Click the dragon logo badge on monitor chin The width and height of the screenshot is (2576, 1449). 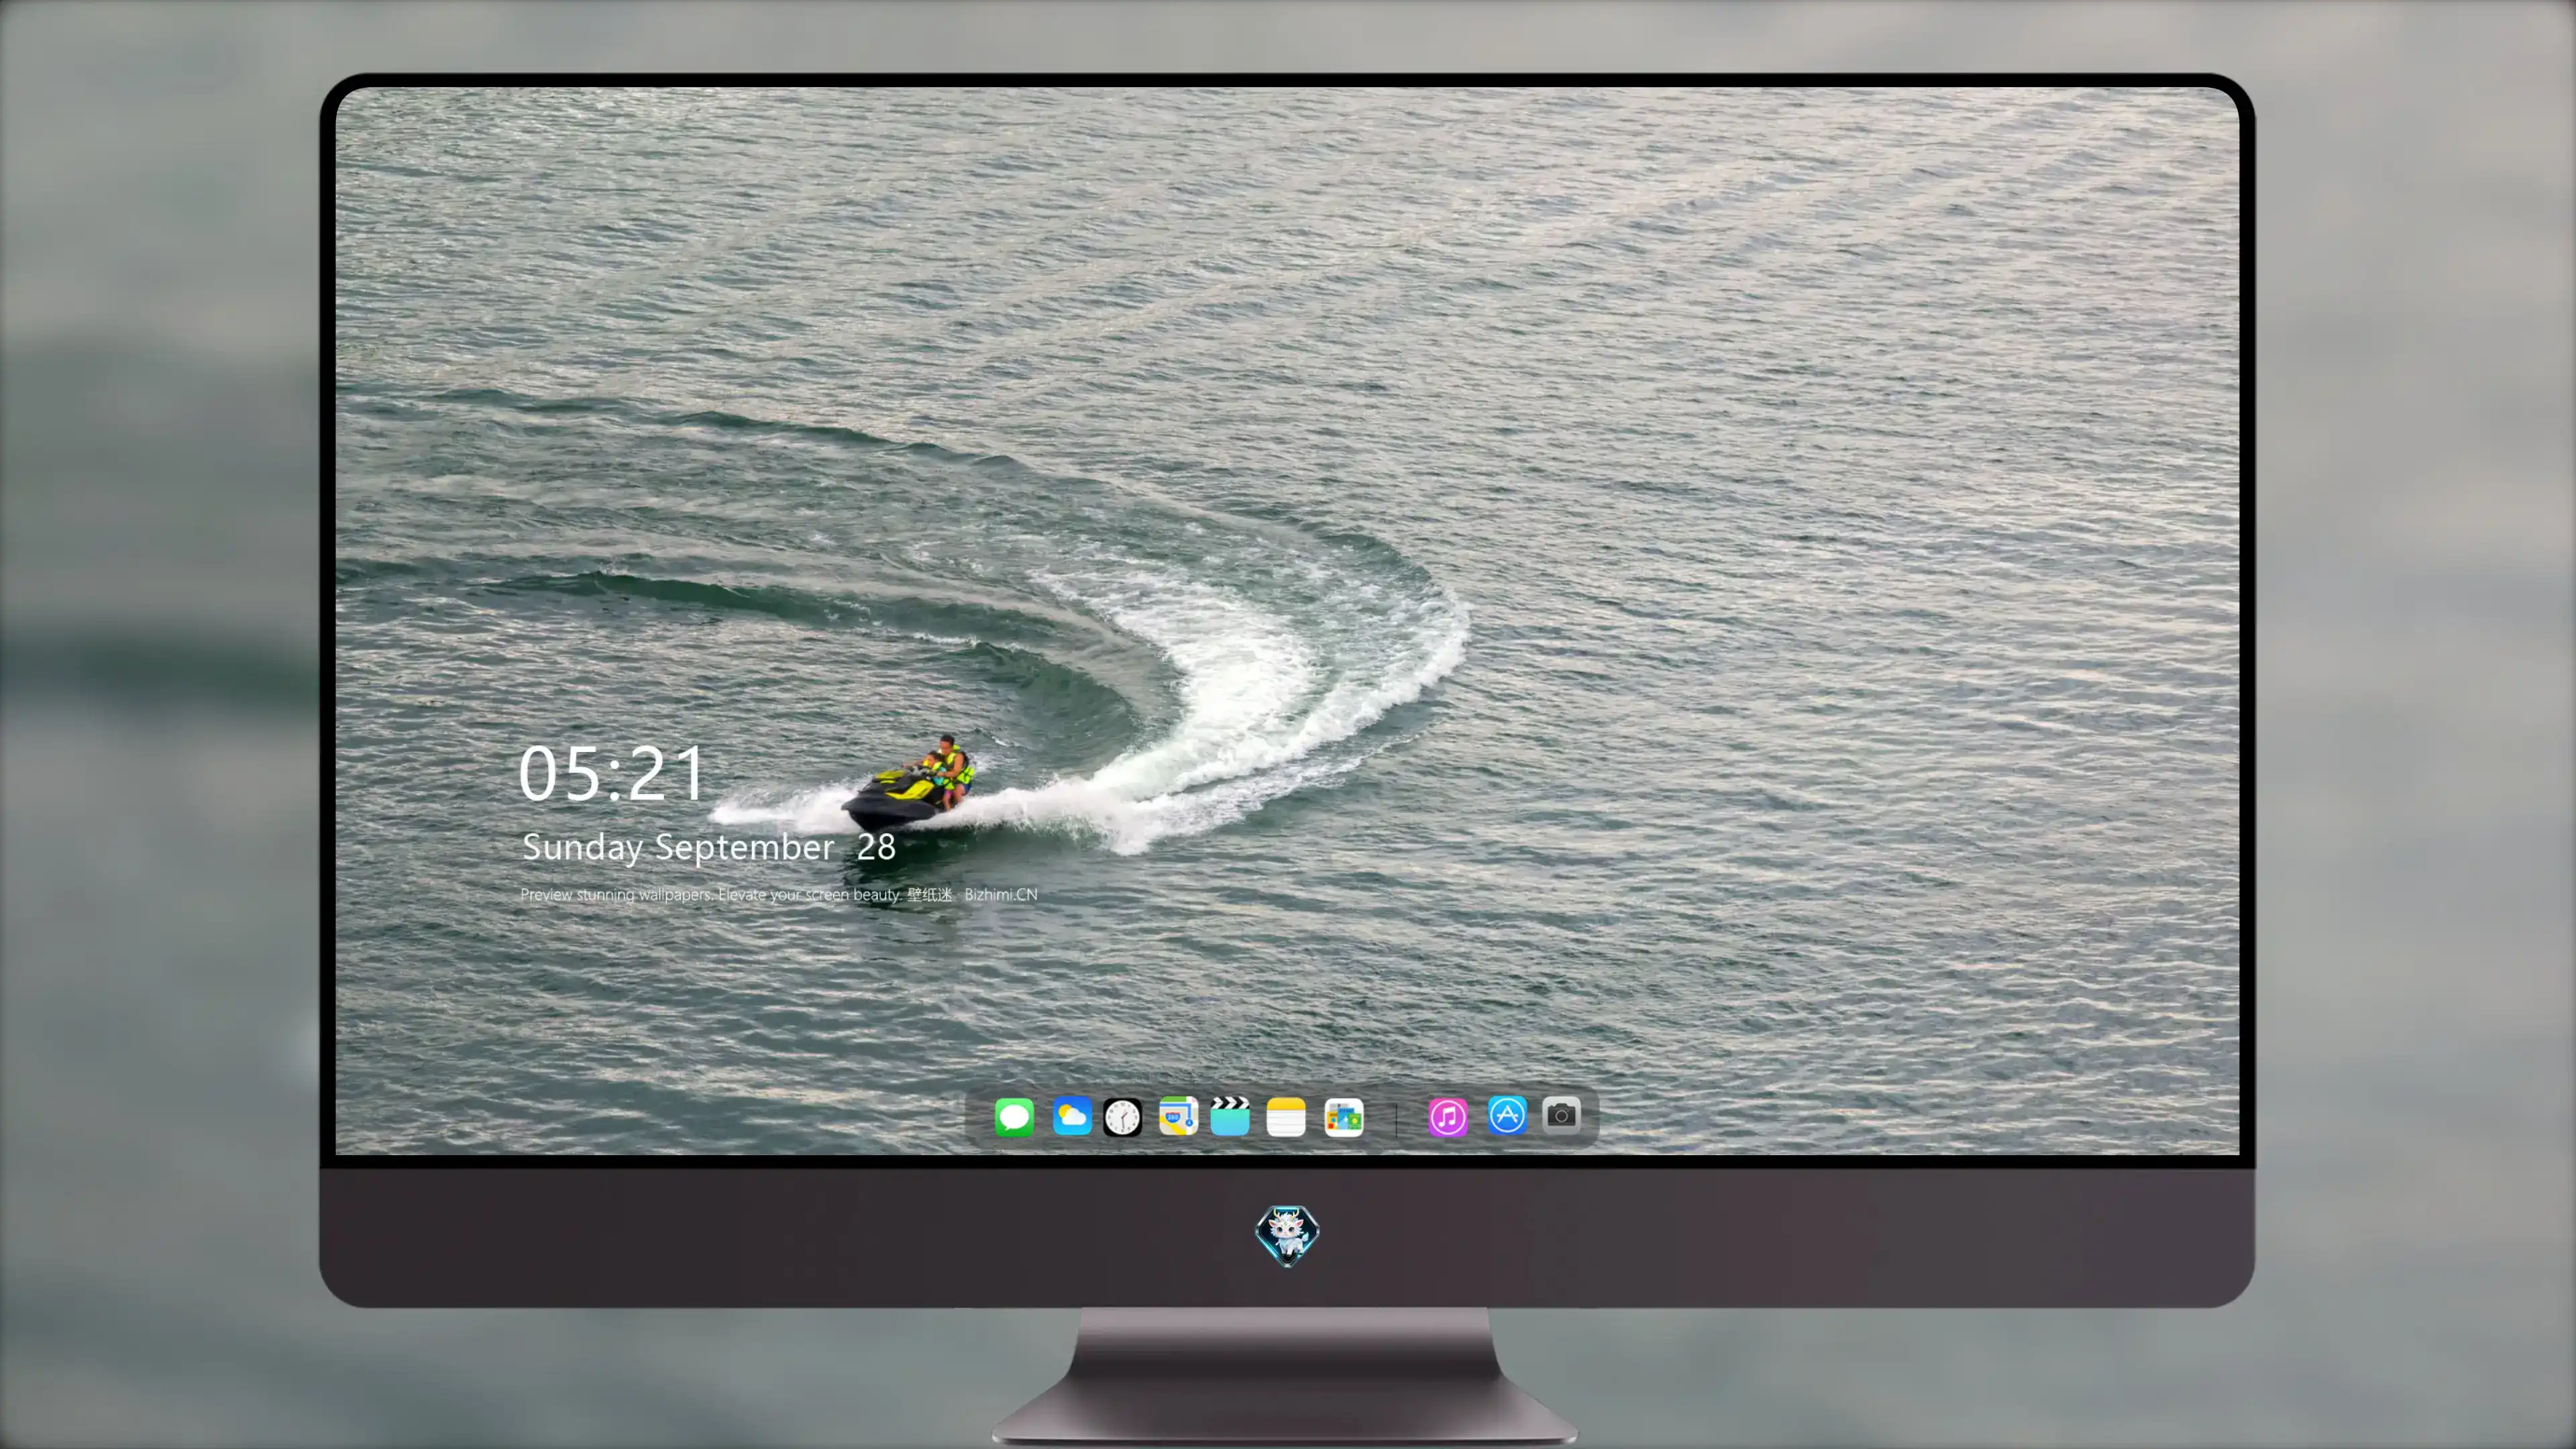pos(1287,1236)
